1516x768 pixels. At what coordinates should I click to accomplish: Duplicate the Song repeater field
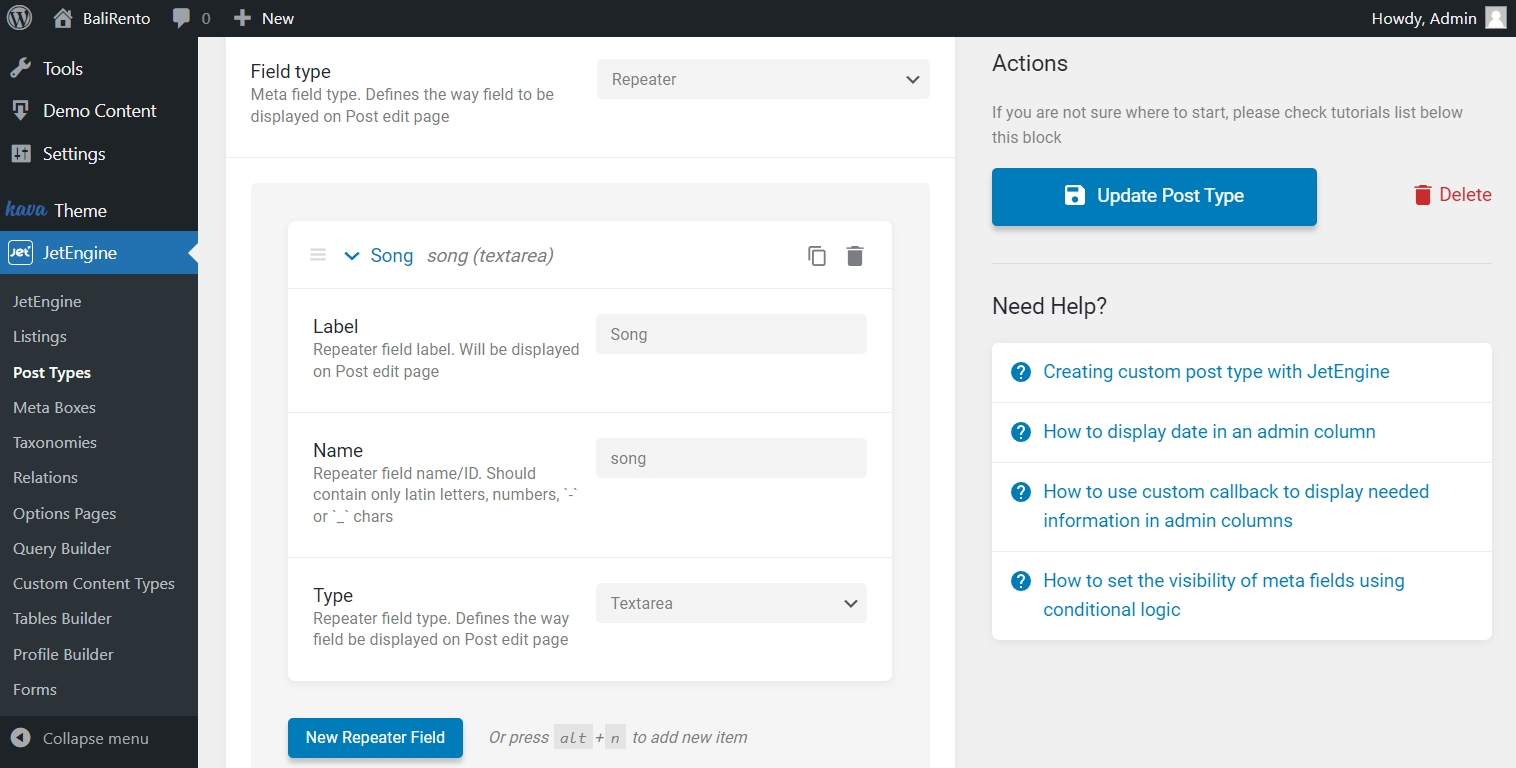817,256
